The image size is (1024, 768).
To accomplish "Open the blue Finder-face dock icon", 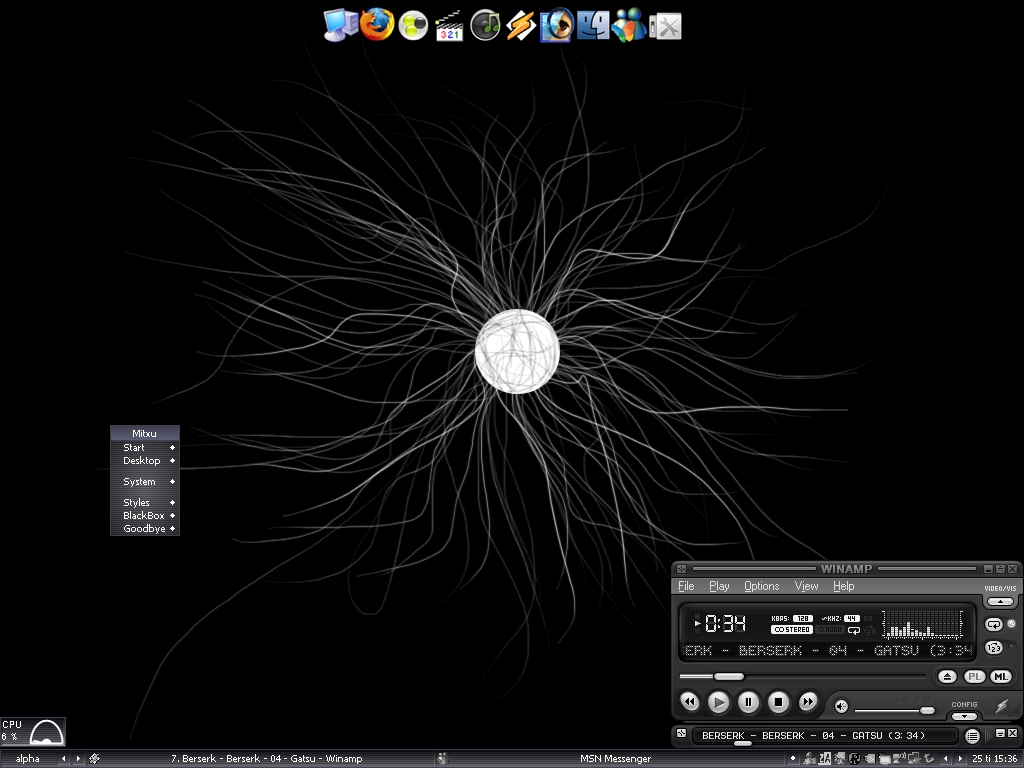I will pos(593,25).
